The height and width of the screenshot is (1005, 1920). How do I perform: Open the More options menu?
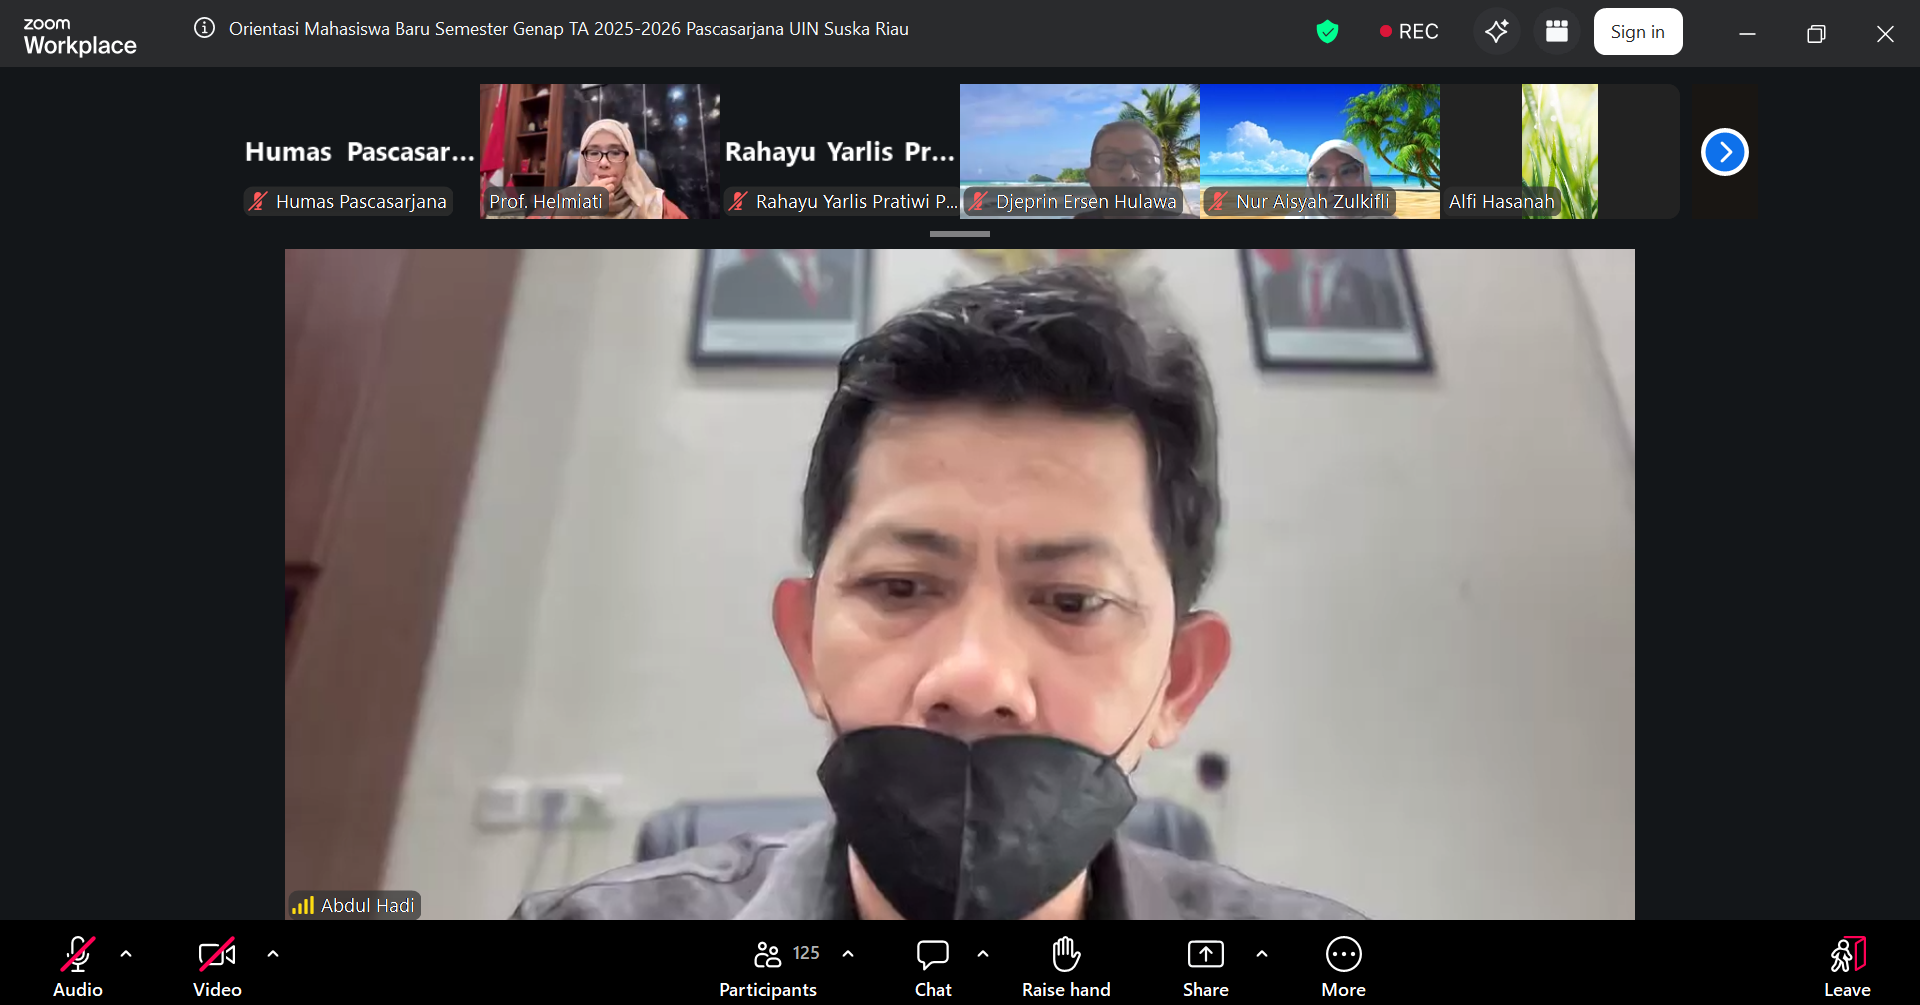1343,966
